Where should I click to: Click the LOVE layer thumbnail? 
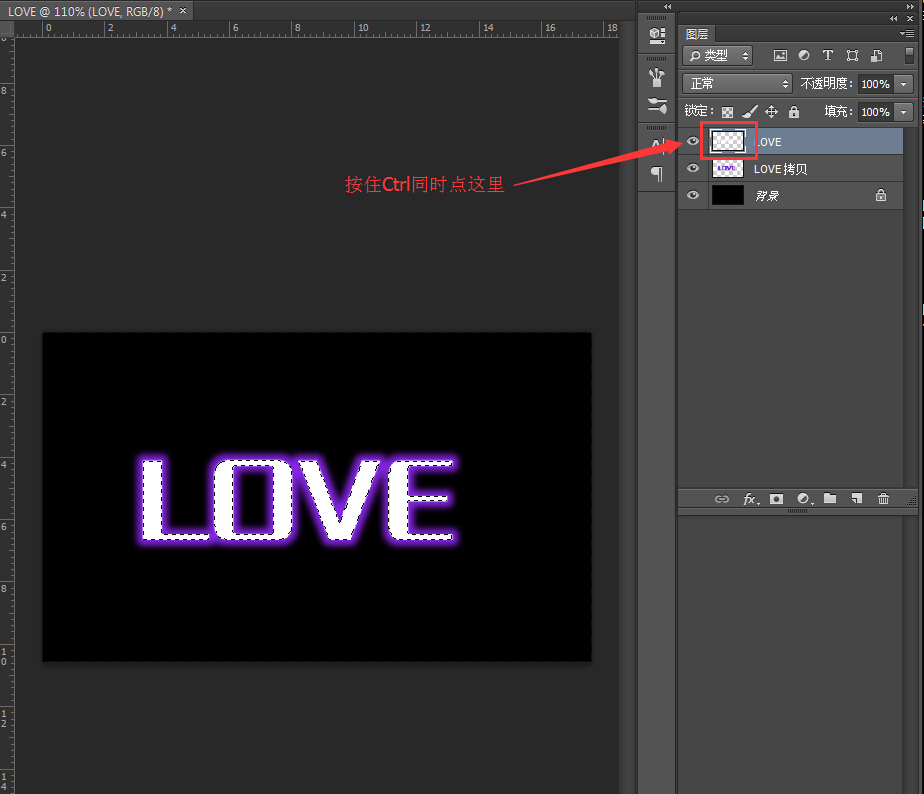click(727, 142)
